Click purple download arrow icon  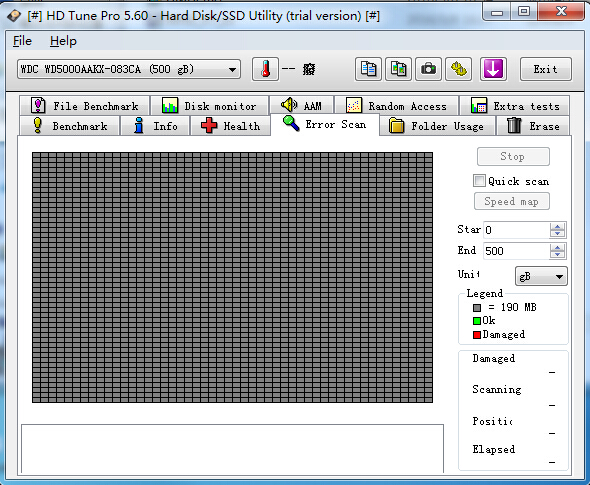point(493,69)
